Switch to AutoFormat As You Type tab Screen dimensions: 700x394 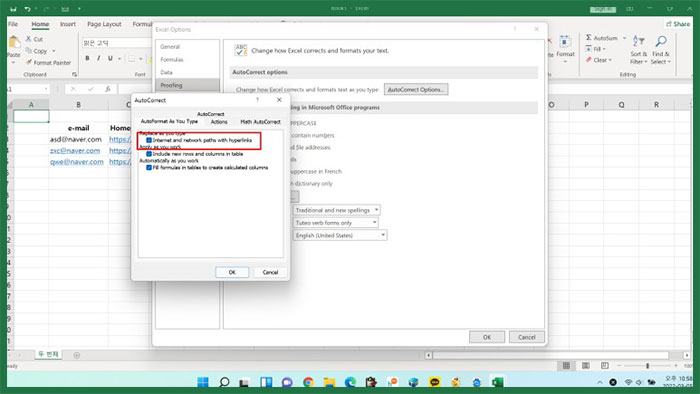(x=169, y=121)
